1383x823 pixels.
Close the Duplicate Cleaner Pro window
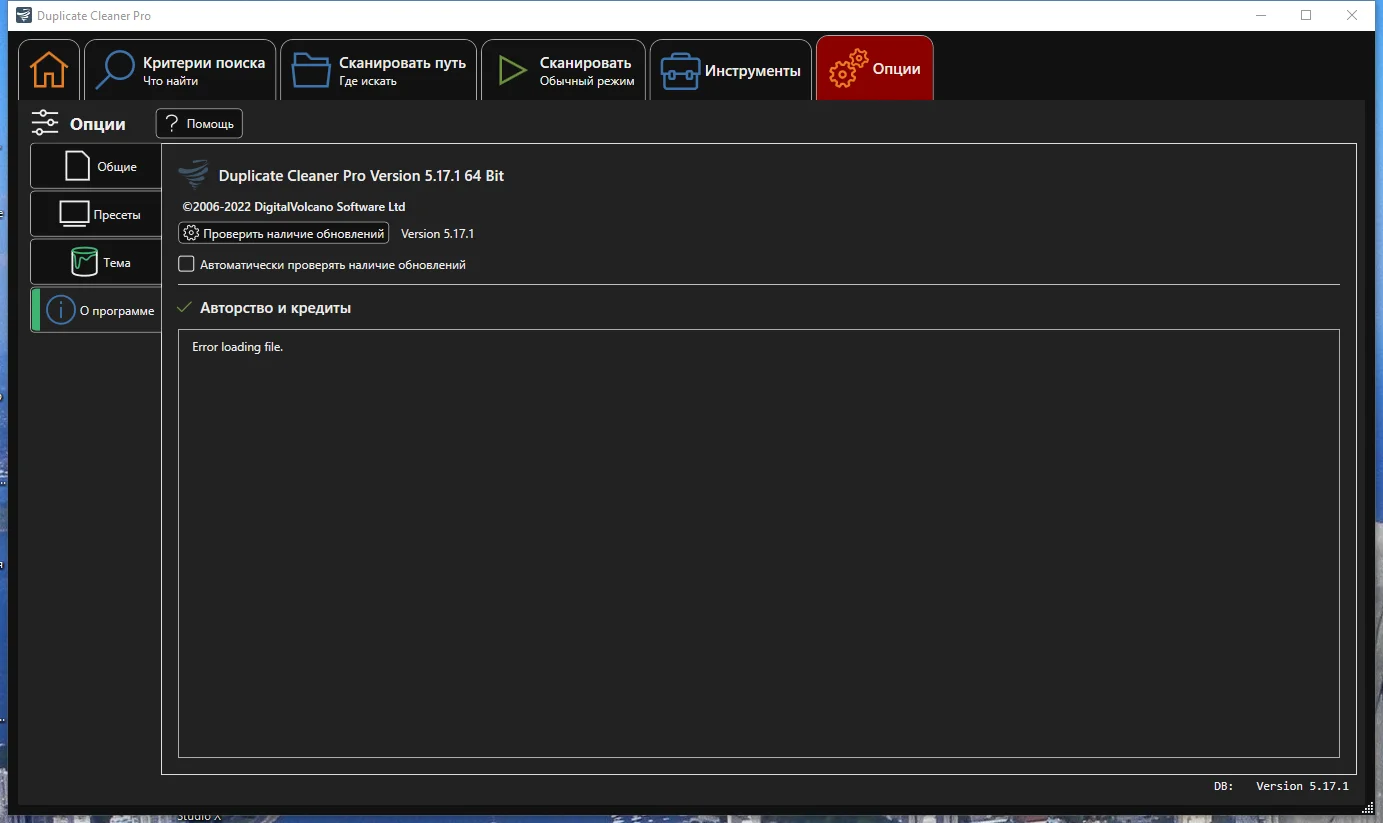click(x=1352, y=15)
